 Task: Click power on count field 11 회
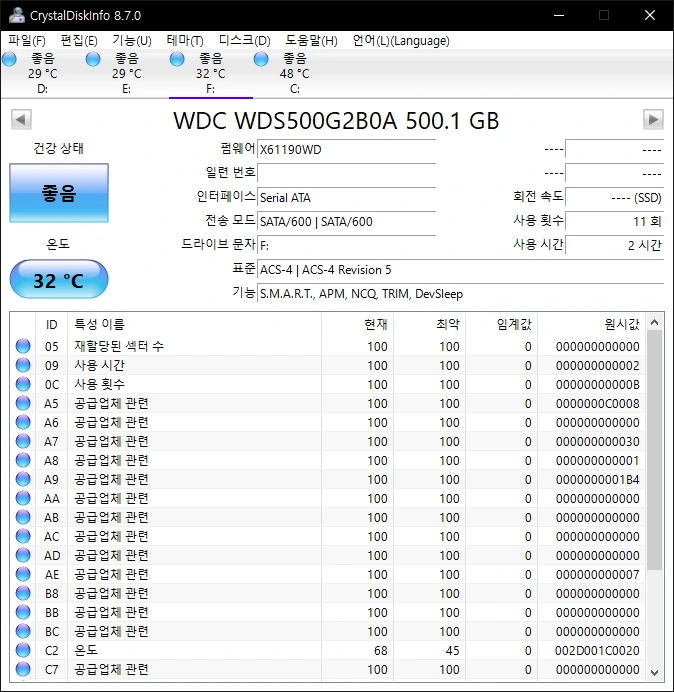point(614,221)
